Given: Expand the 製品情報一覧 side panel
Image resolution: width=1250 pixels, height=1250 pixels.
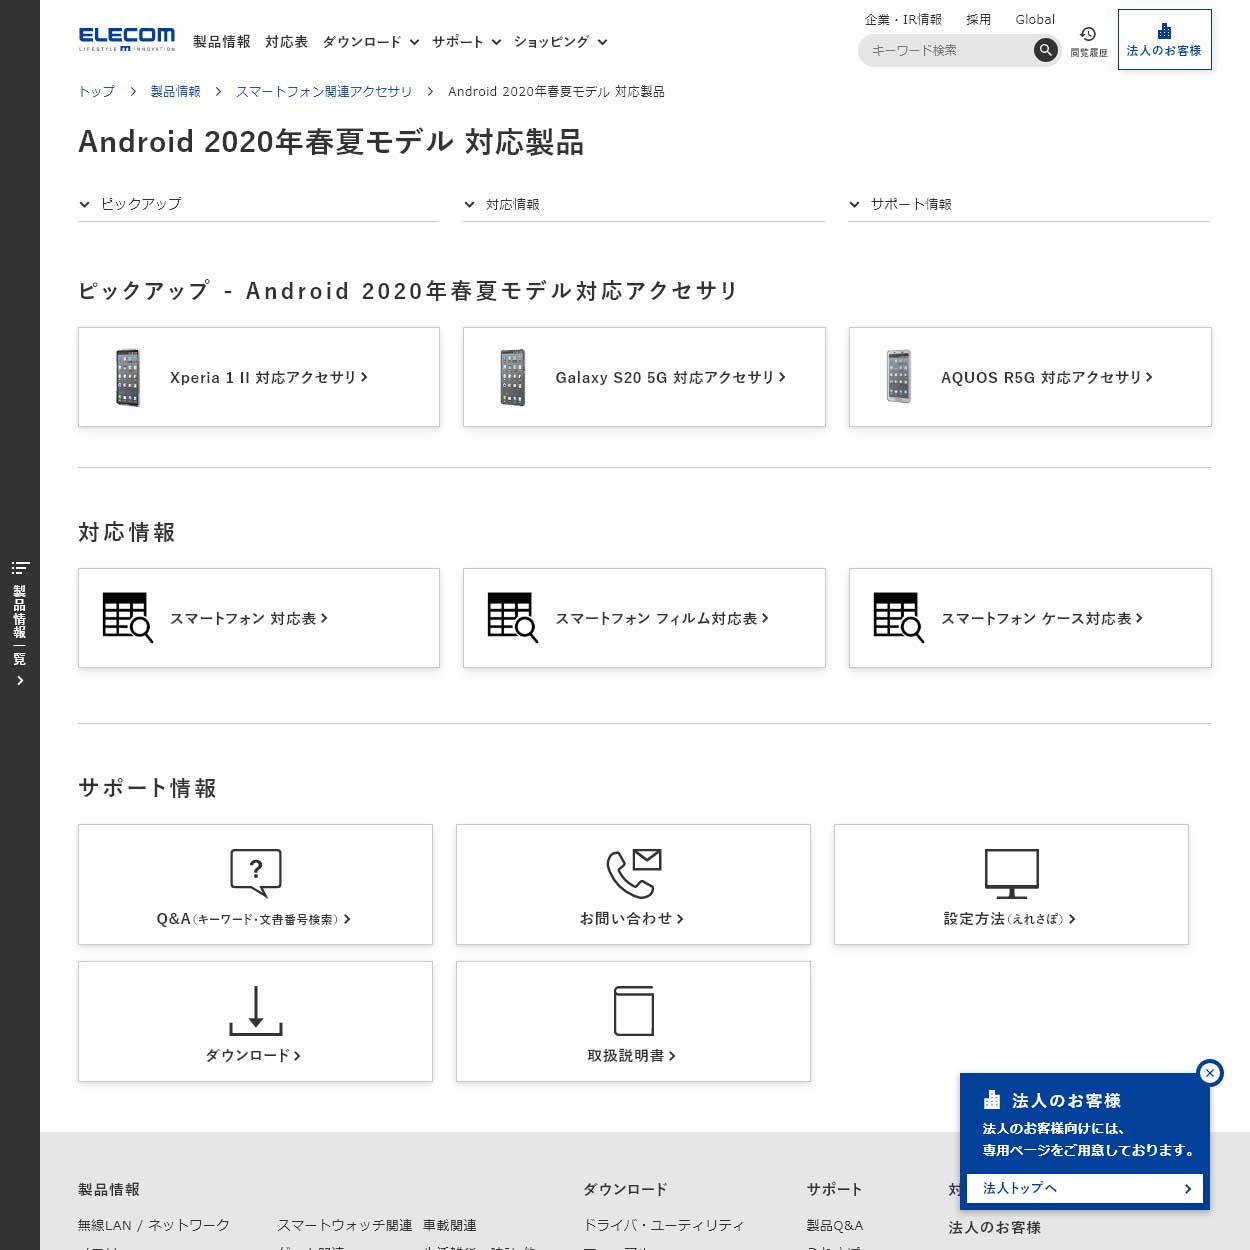Looking at the screenshot, I should click(20, 624).
